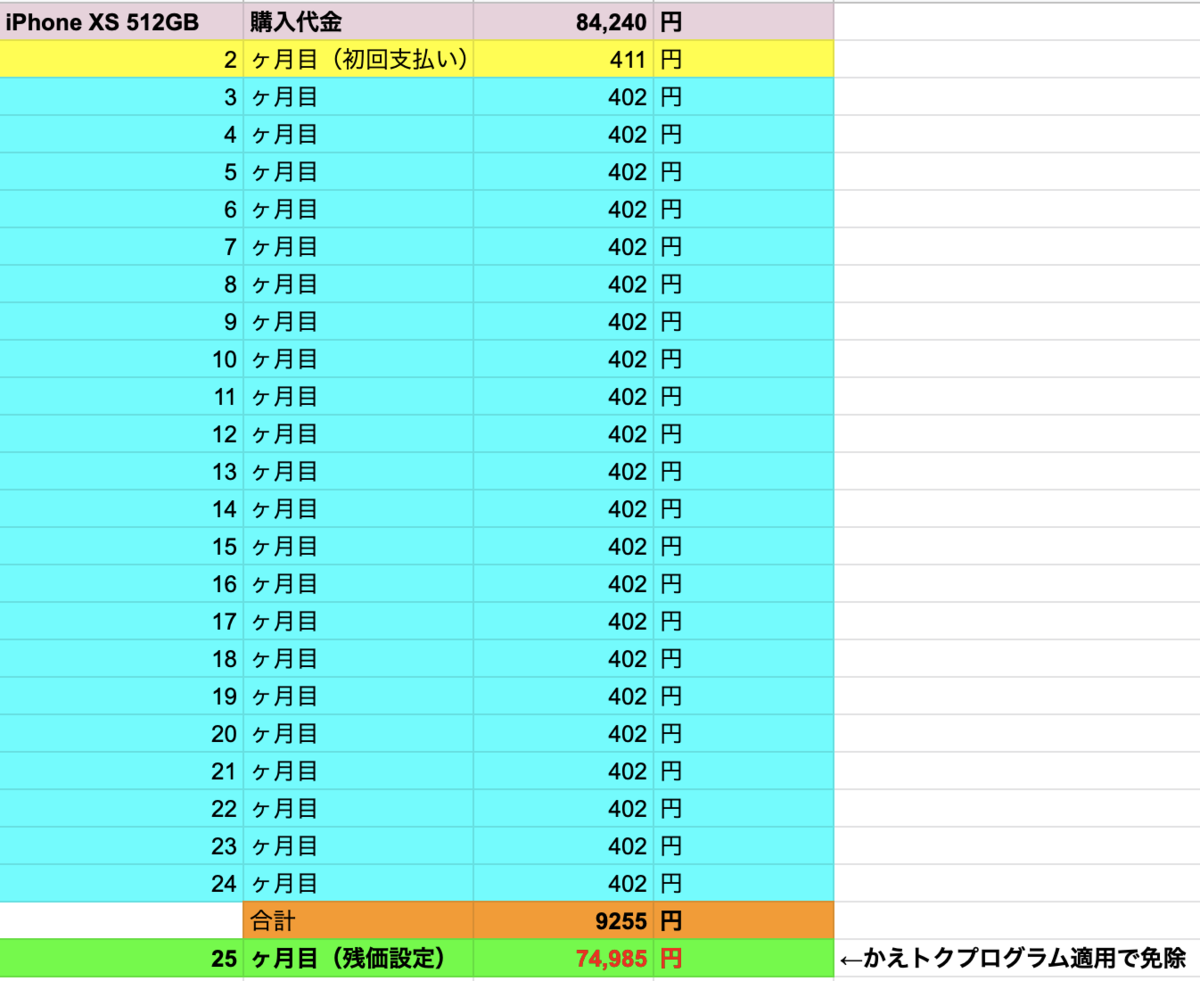The width and height of the screenshot is (1200, 981).
Task: Select month number 11 cell
Action: point(121,397)
